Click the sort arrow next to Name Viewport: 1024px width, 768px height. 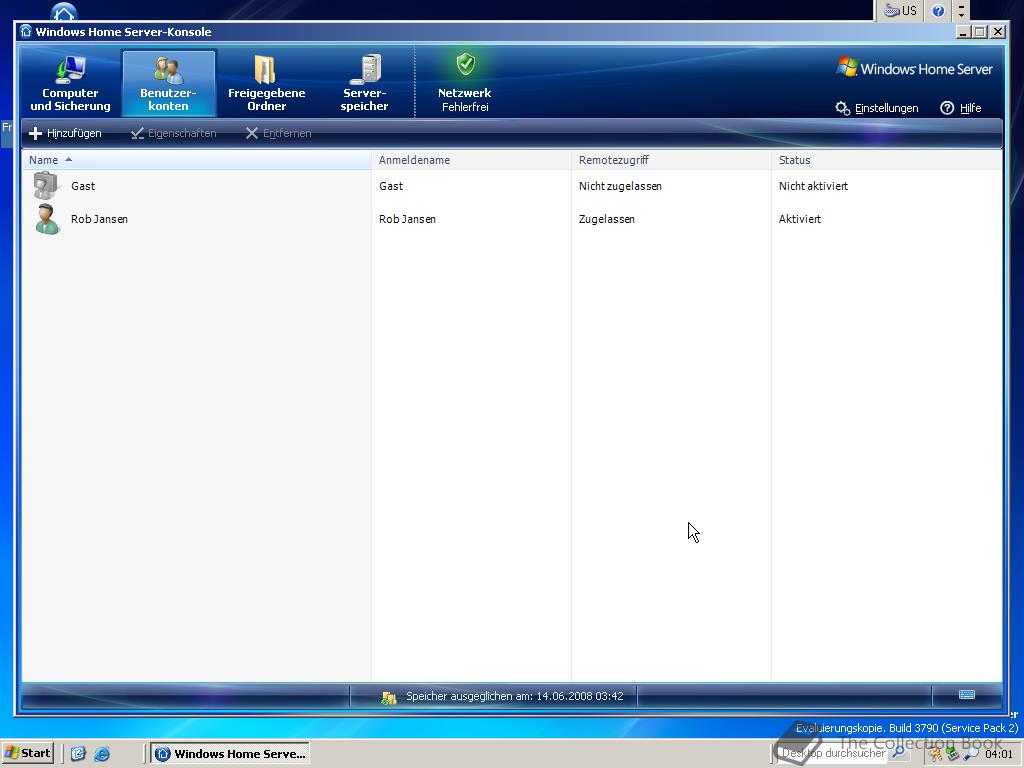[x=69, y=160]
